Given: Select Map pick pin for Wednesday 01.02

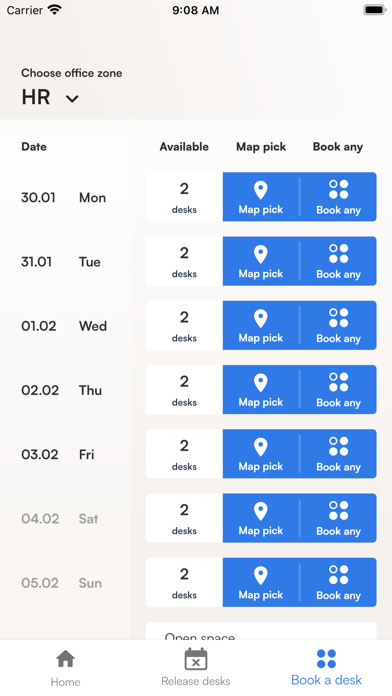Looking at the screenshot, I should [261, 319].
